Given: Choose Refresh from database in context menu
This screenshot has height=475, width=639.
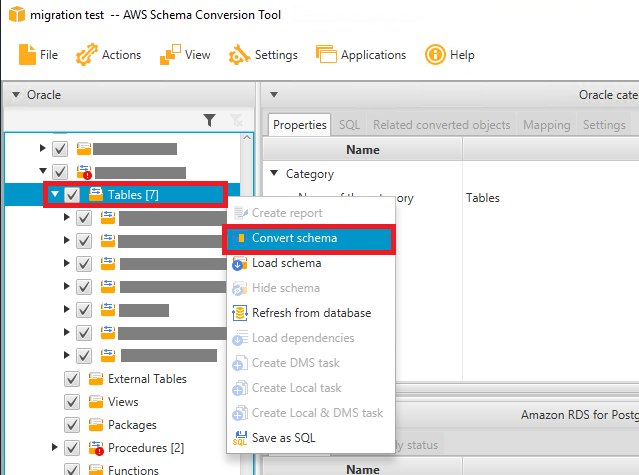Looking at the screenshot, I should pos(311,313).
